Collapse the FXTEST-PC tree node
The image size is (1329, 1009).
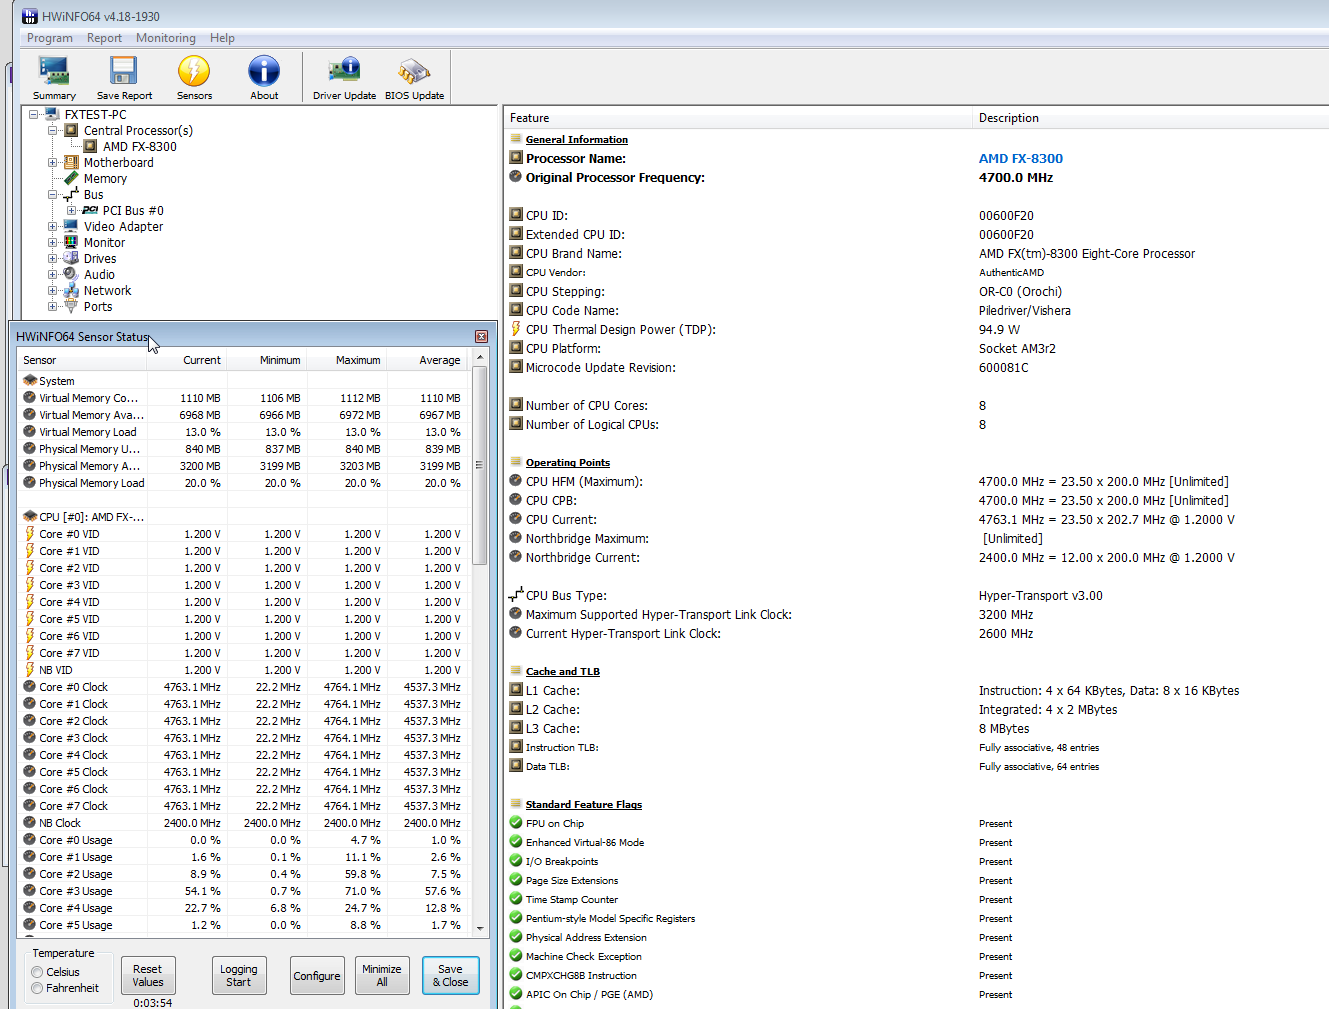click(x=34, y=114)
